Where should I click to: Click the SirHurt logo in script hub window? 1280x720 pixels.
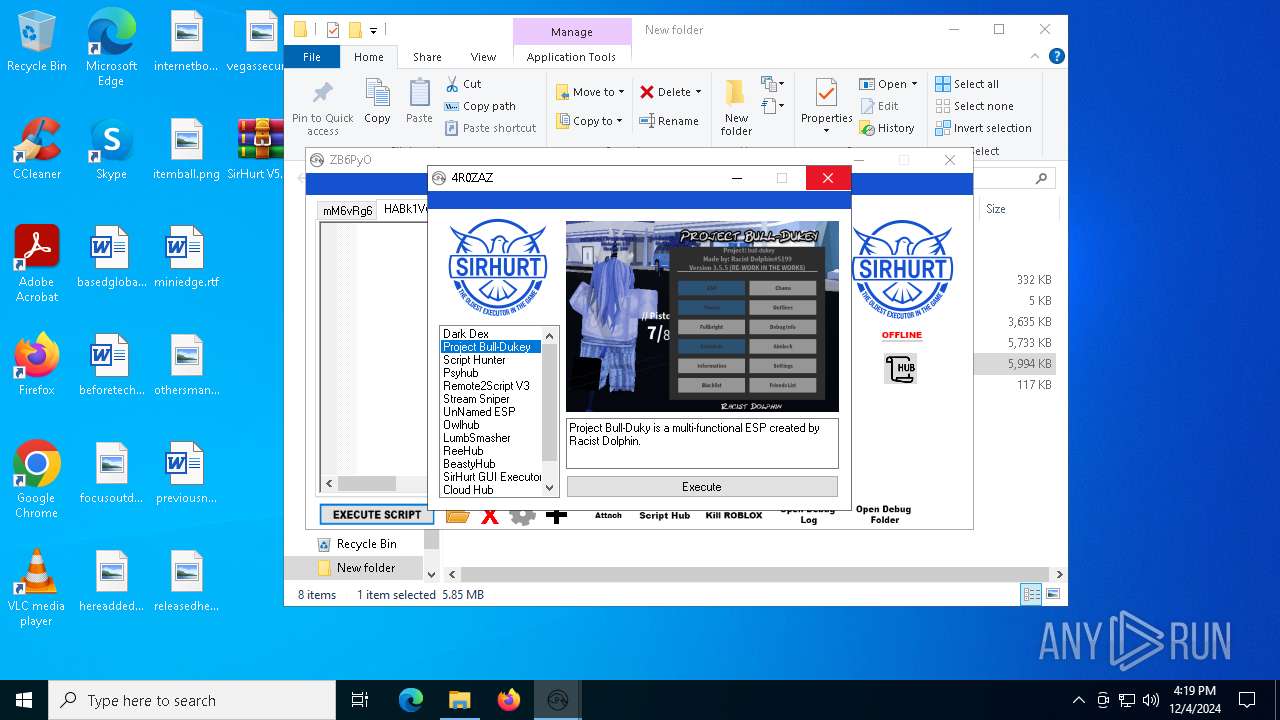point(497,266)
